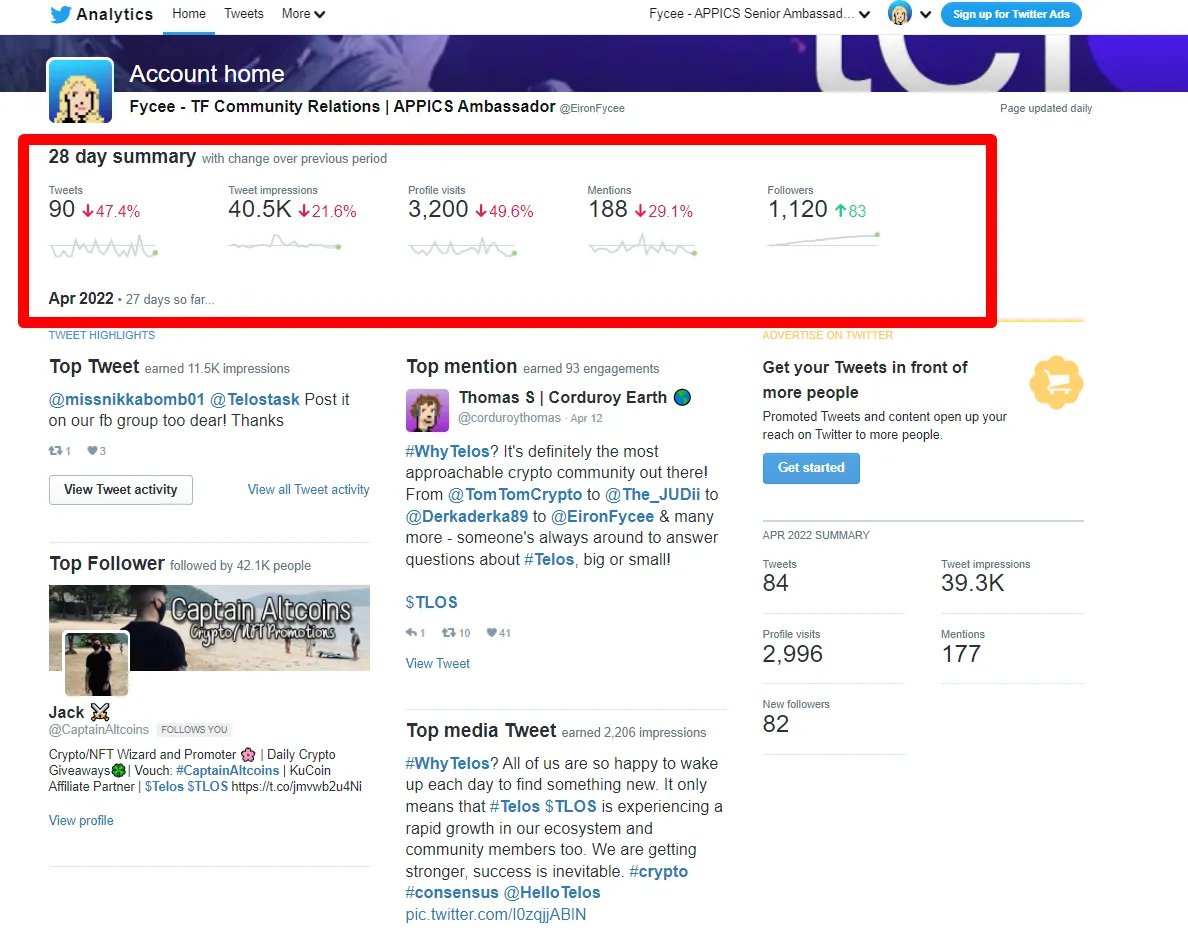The width and height of the screenshot is (1188, 930).
Task: Click the #Telos hashtag in Top mention
Action: pos(549,559)
